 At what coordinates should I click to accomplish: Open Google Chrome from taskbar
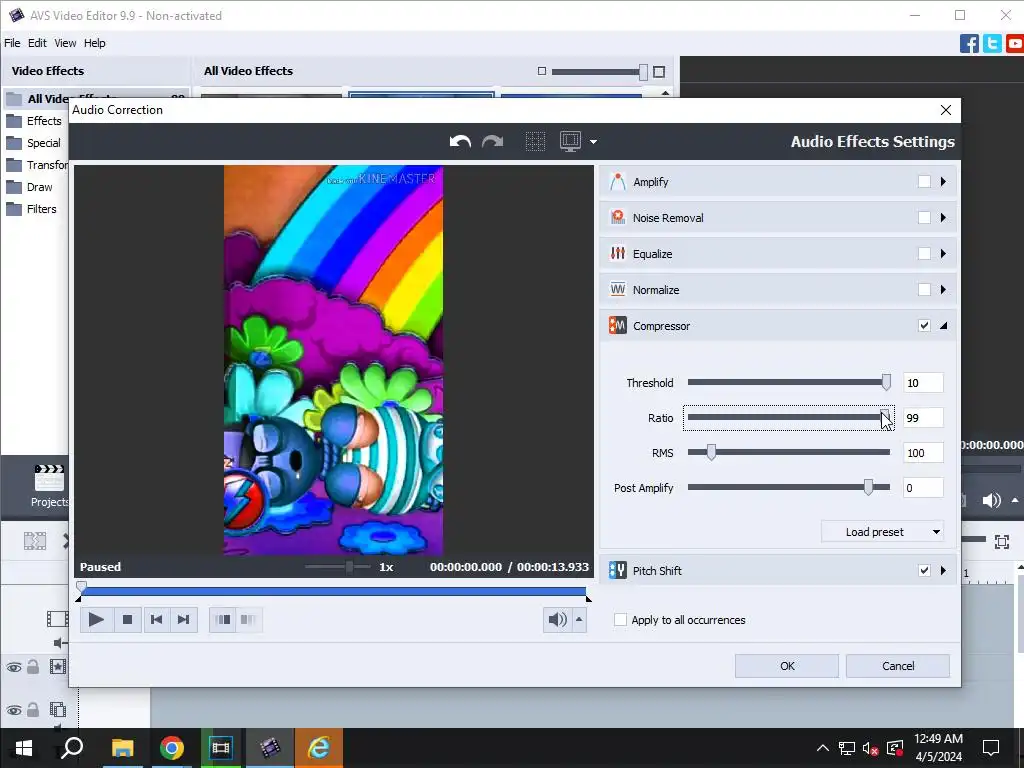click(172, 748)
